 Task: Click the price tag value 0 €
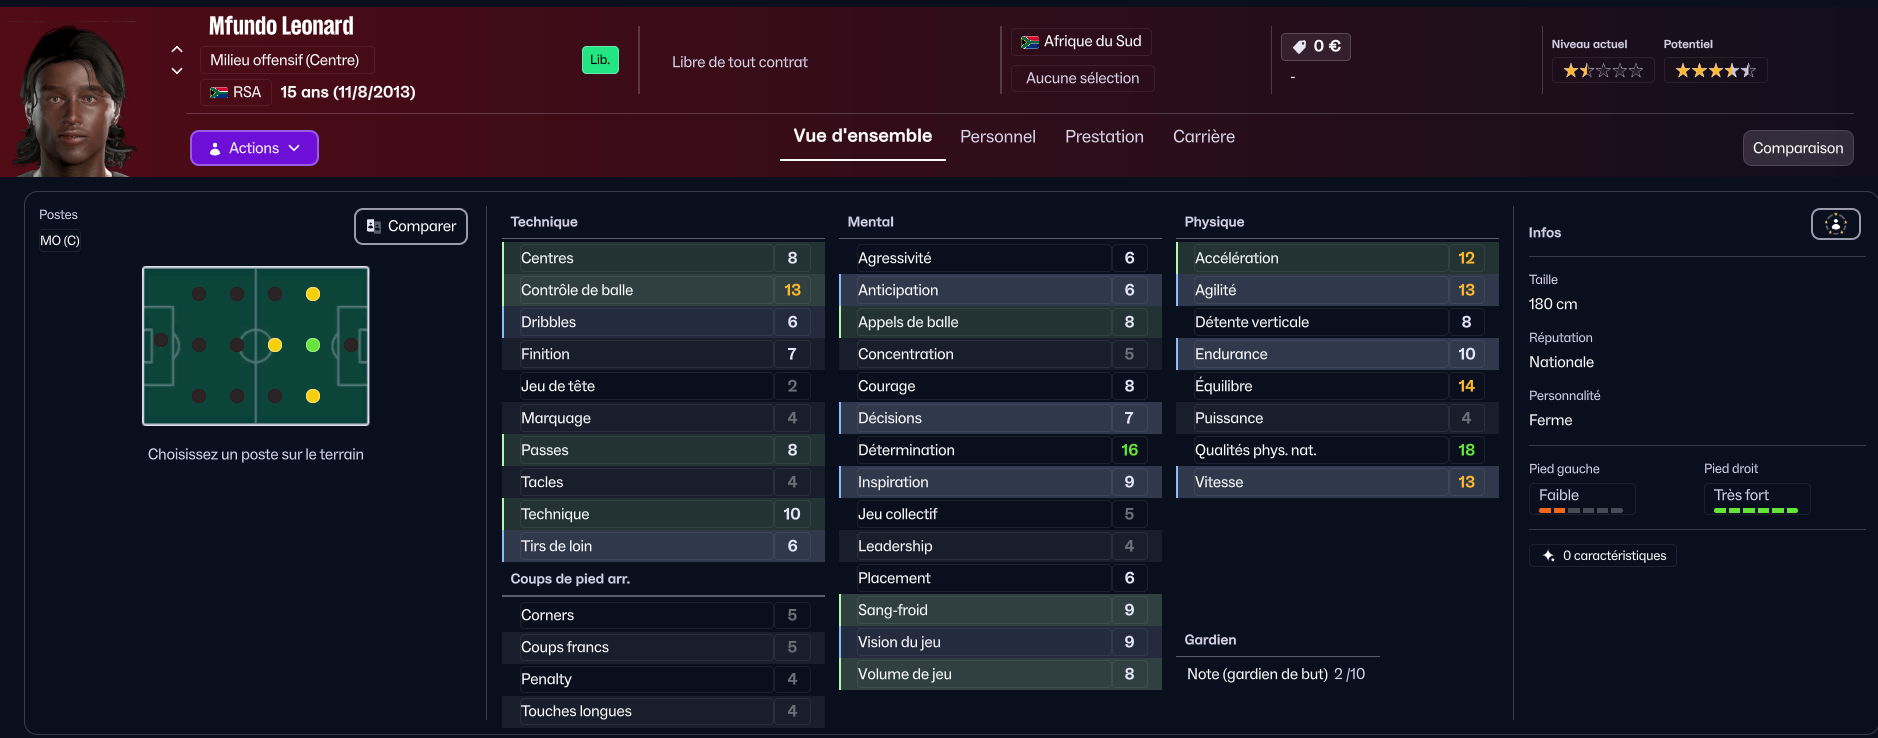(1316, 46)
